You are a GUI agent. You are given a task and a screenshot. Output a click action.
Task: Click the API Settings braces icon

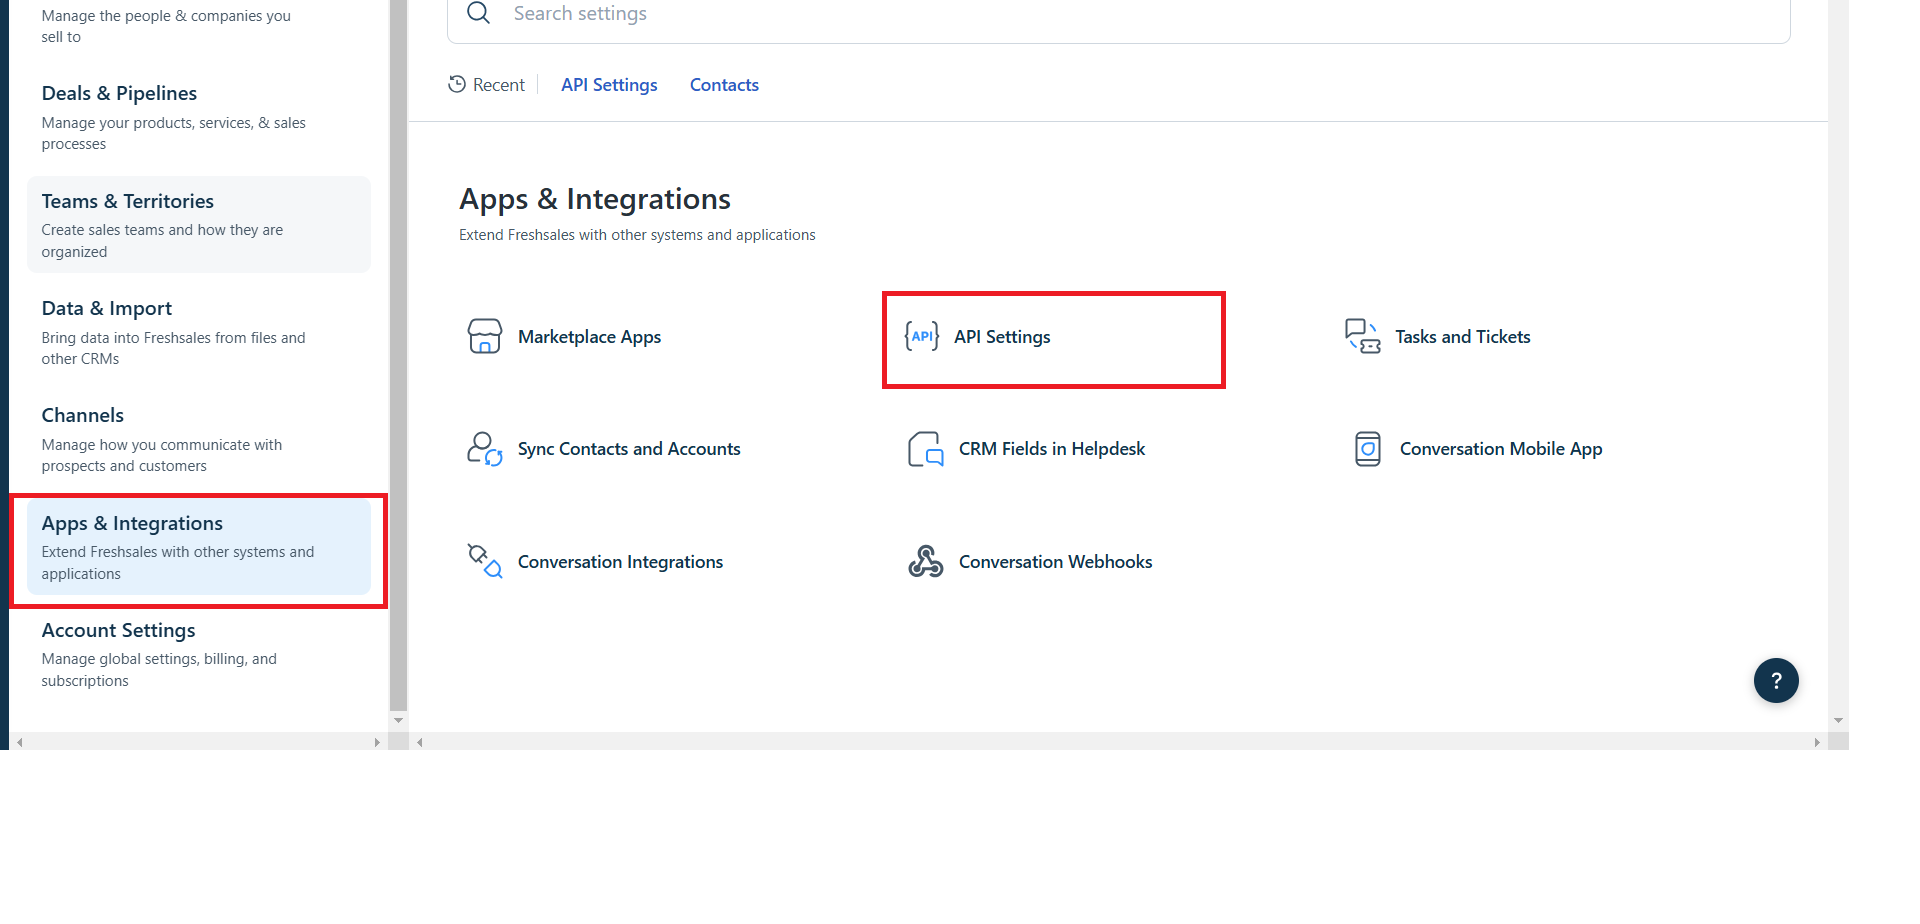coord(921,336)
